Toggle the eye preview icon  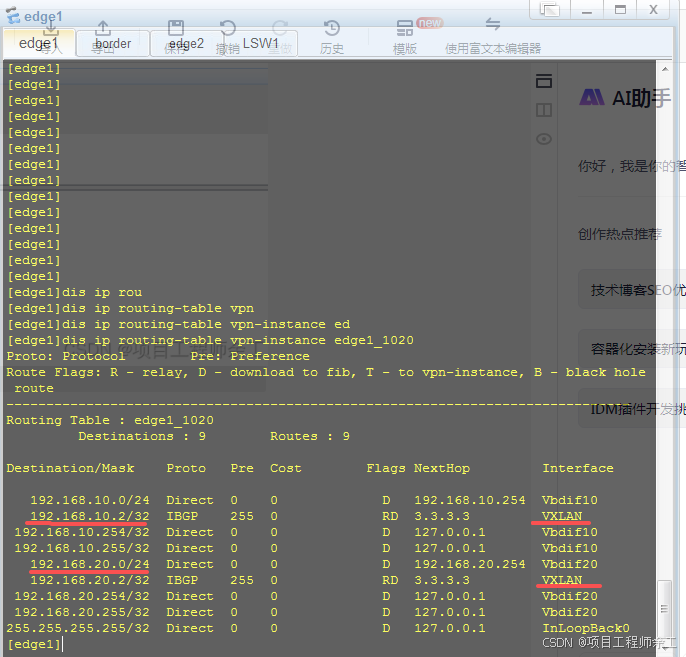pos(544,139)
